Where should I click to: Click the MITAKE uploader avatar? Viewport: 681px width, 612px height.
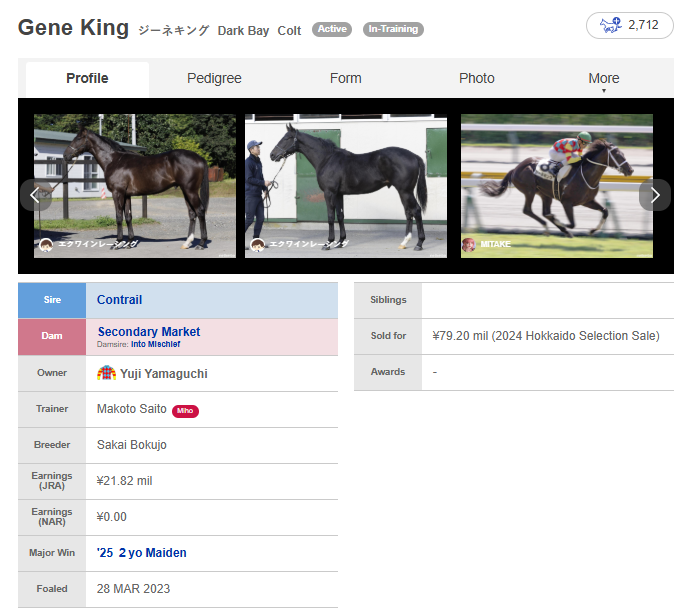click(468, 245)
